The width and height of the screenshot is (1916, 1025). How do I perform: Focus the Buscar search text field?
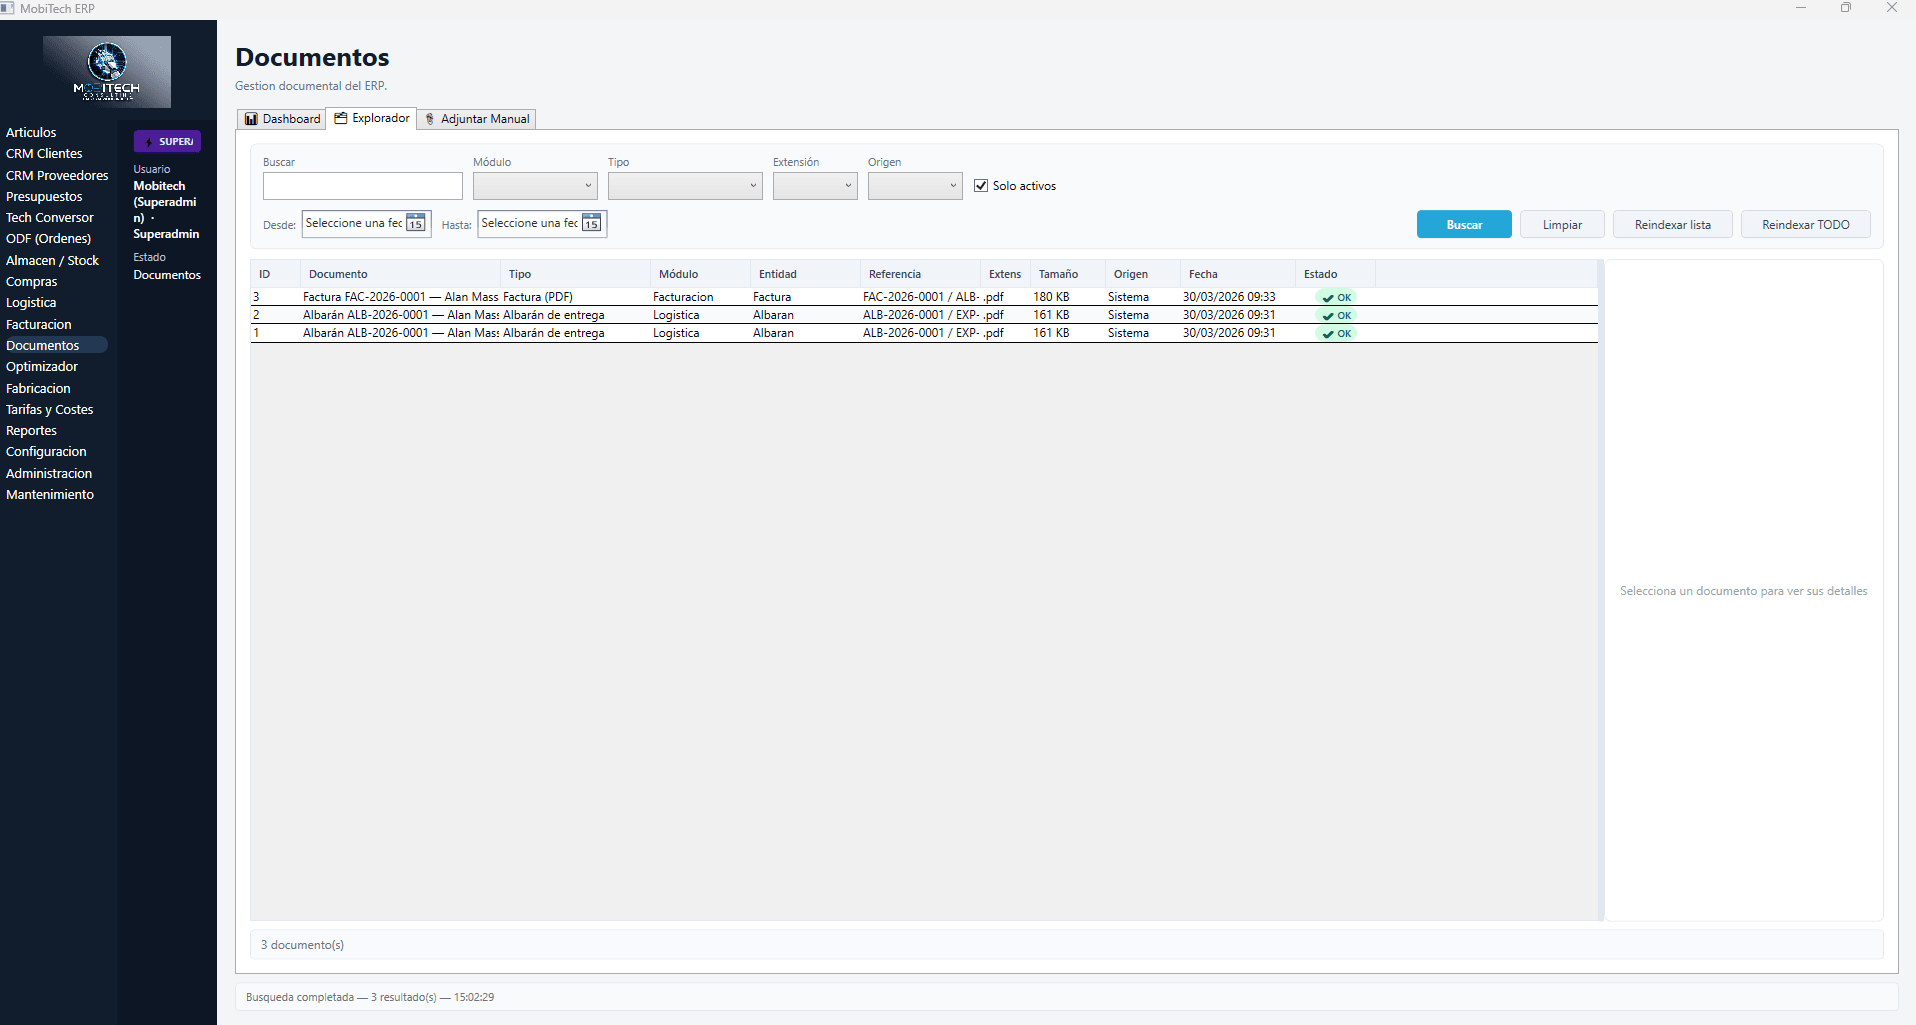point(362,186)
